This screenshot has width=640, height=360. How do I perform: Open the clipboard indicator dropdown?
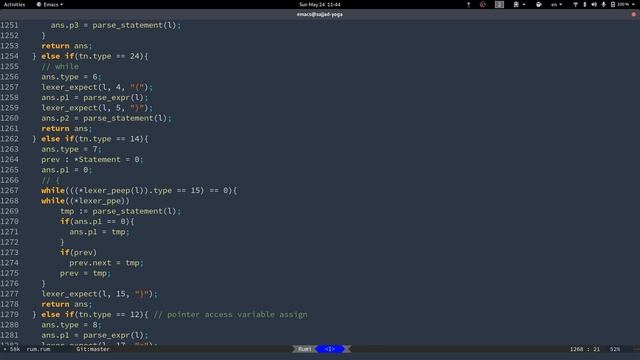coord(519,4)
